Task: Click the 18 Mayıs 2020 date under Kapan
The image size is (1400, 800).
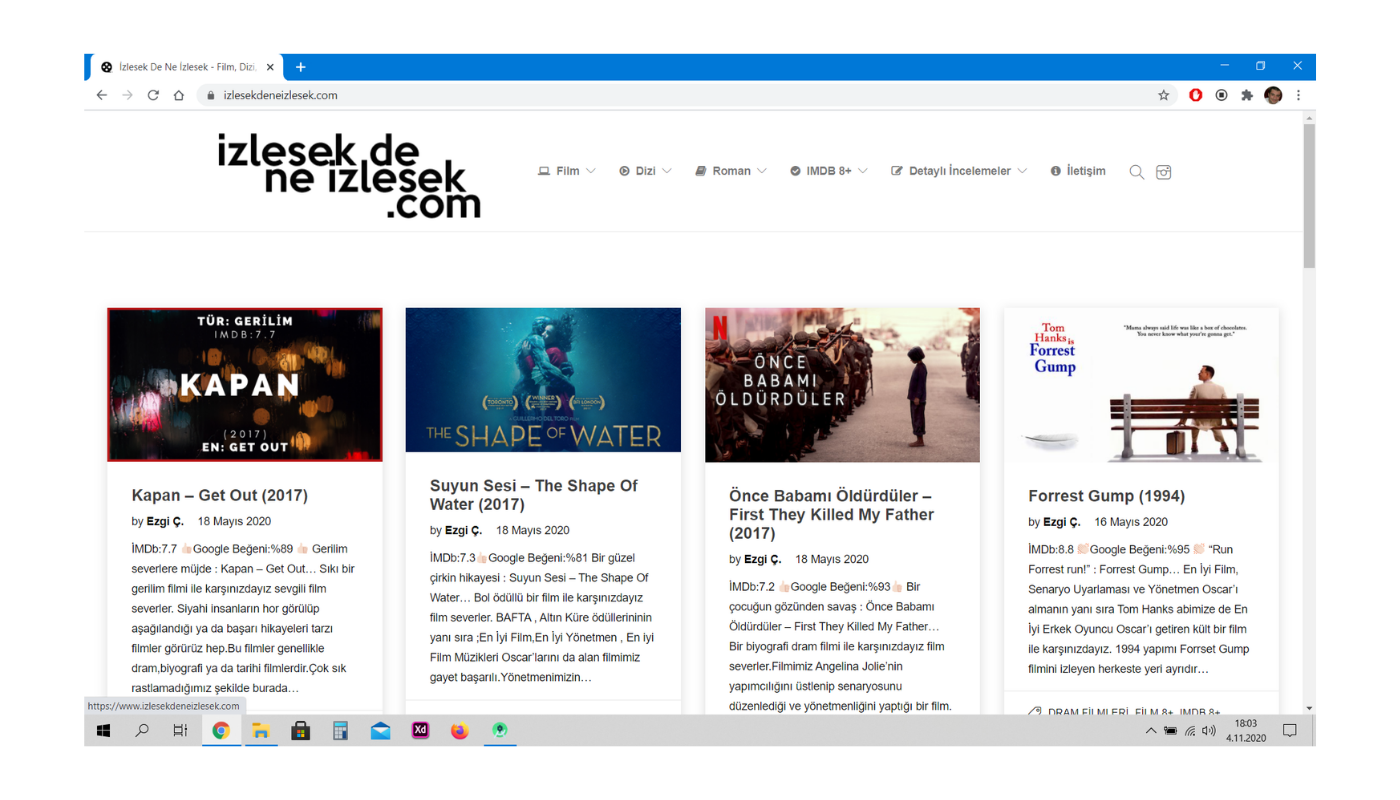Action: click(234, 521)
